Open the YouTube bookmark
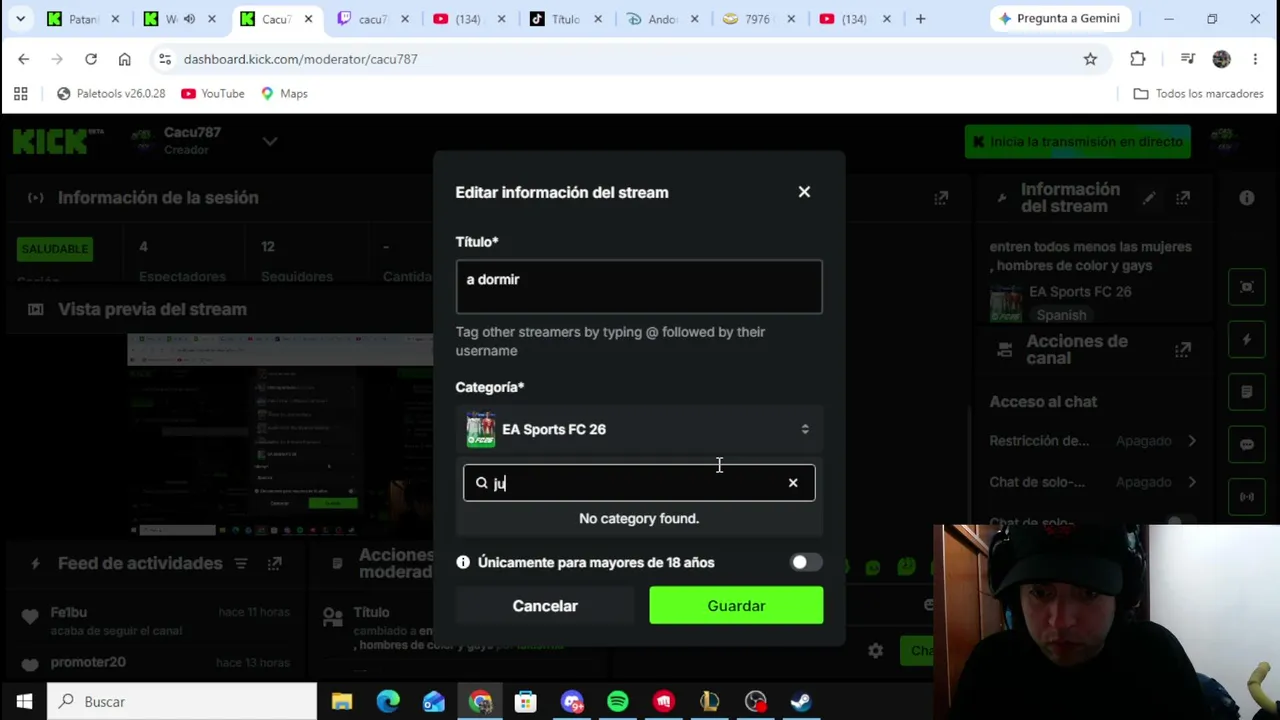Screen dimensions: 1280x720 213,94
